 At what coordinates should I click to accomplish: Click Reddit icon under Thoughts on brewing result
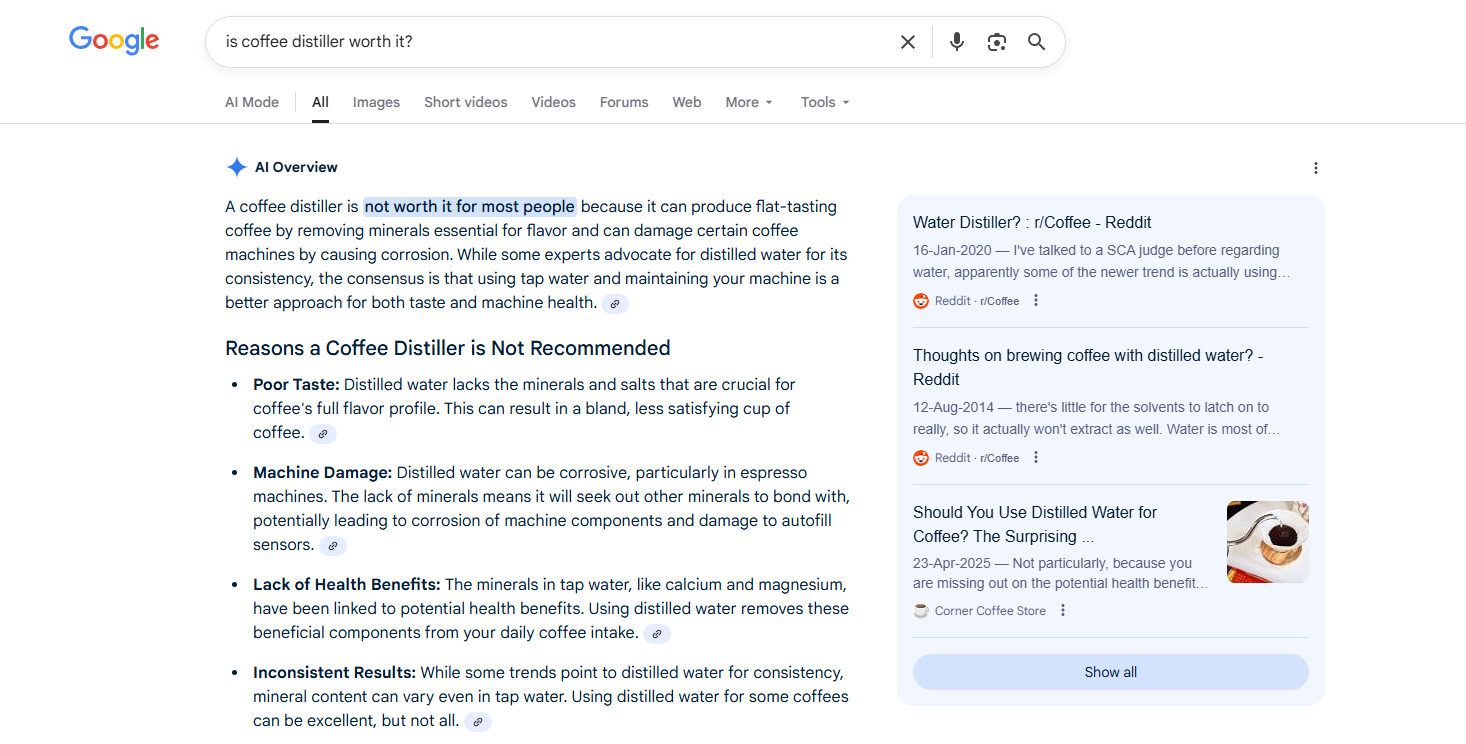921,458
